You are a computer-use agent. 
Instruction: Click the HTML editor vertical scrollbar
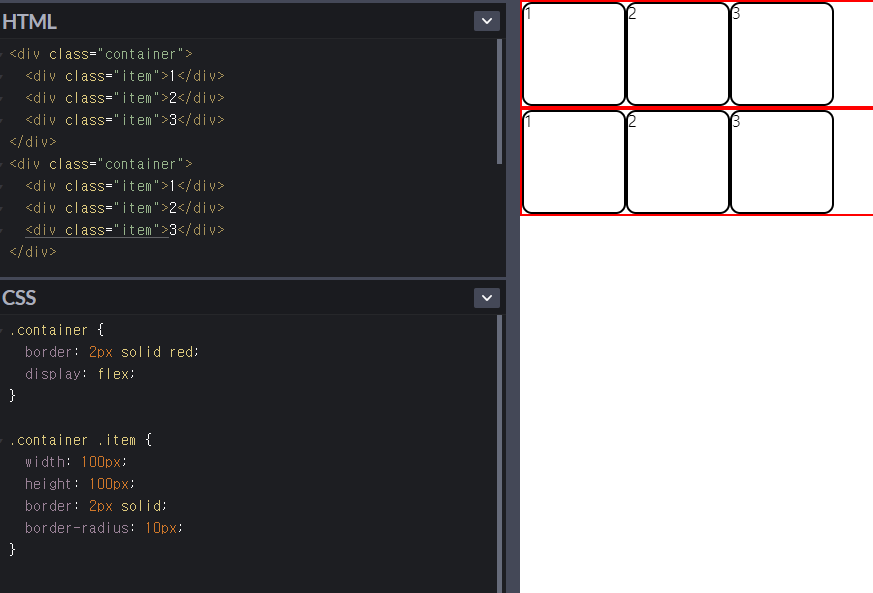[x=499, y=101]
